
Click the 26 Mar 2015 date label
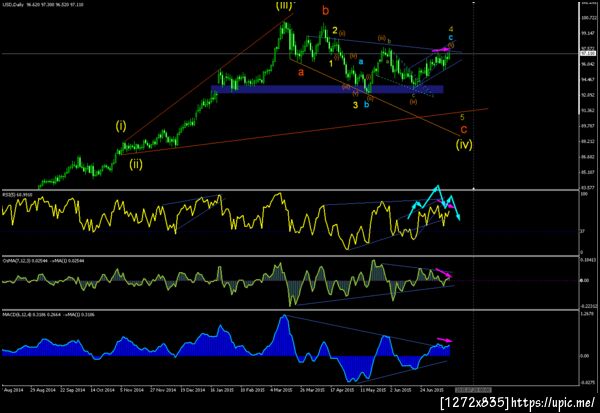pyautogui.click(x=312, y=390)
